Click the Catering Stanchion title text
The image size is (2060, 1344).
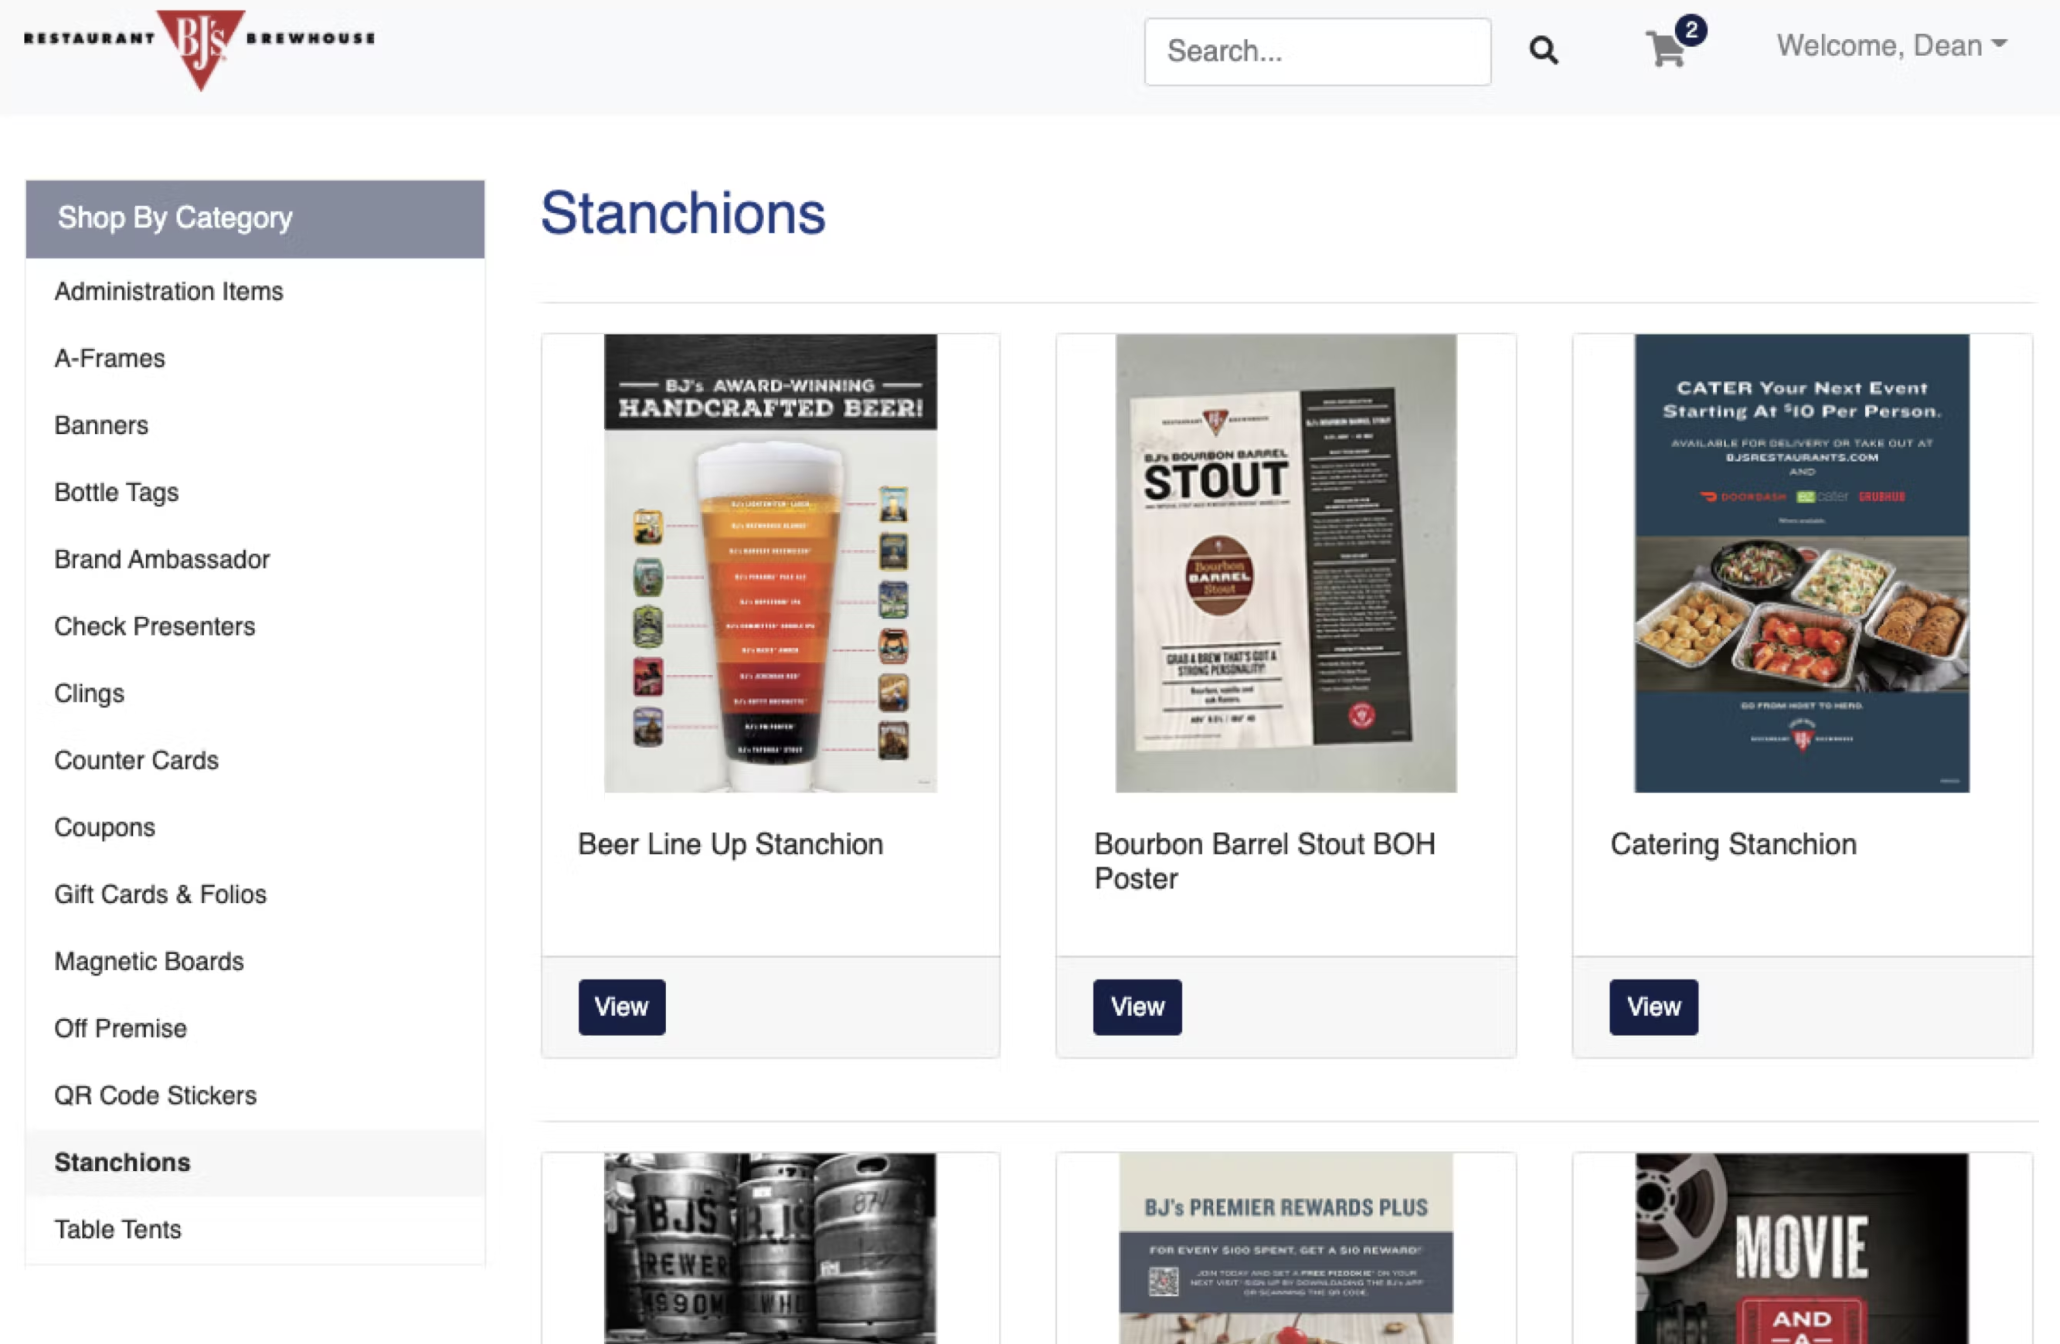1732,844
